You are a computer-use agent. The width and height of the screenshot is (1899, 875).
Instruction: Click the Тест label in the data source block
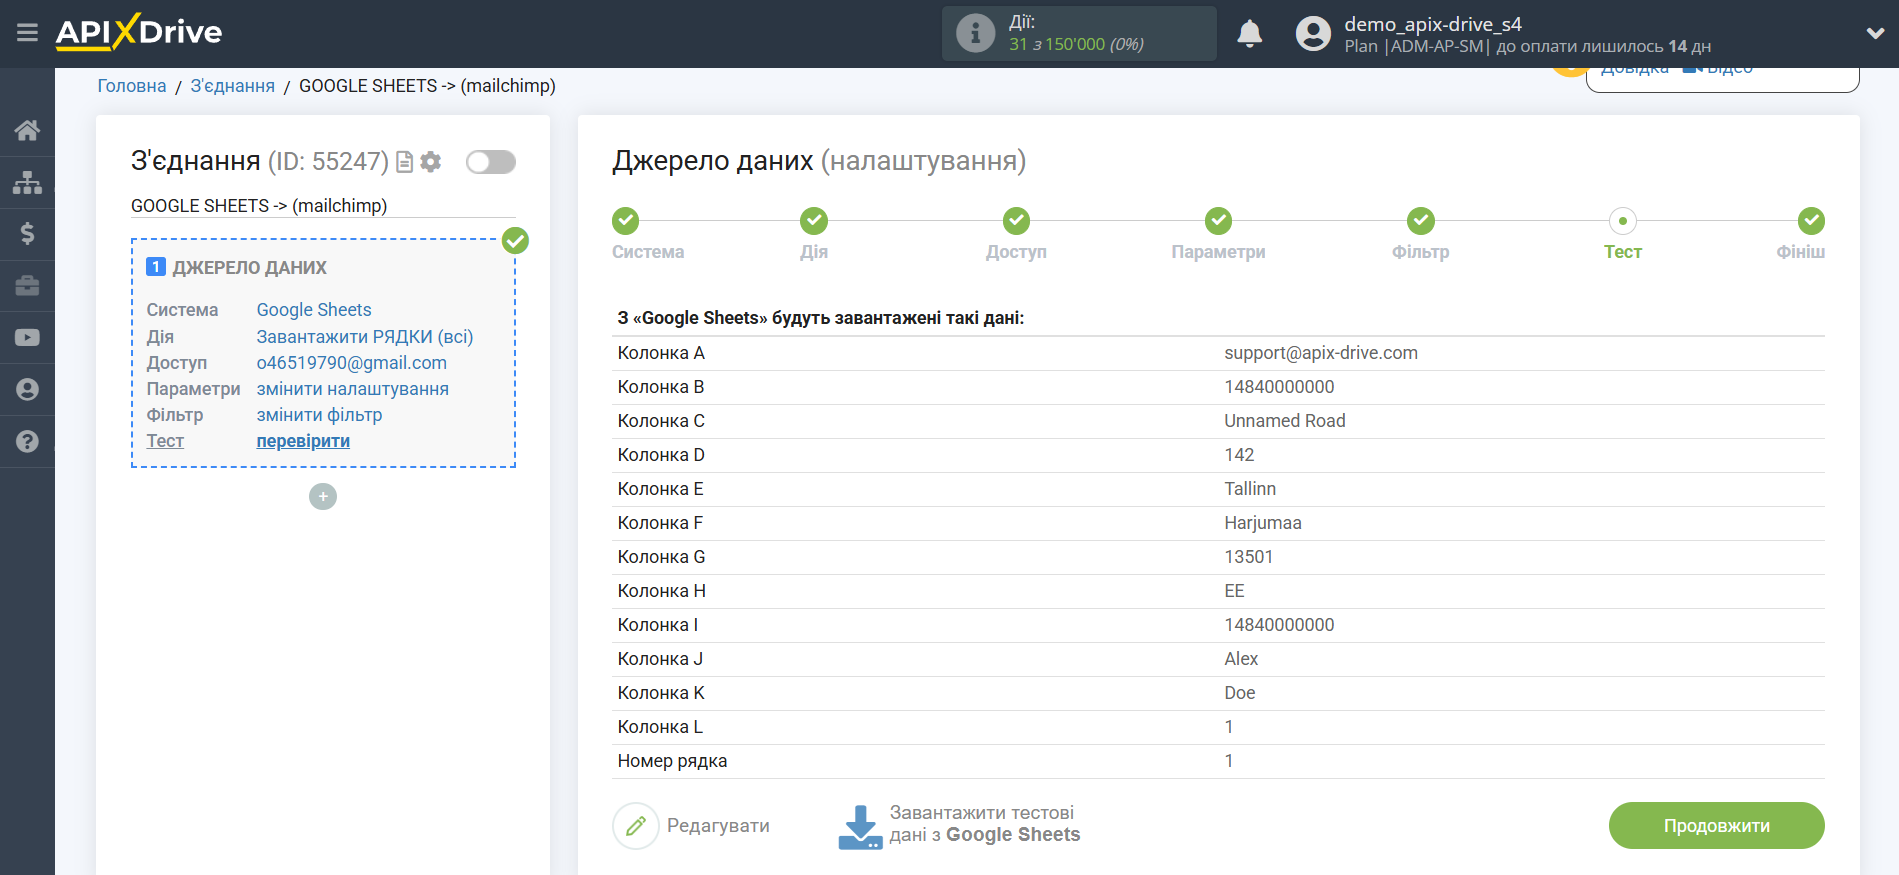point(165,441)
